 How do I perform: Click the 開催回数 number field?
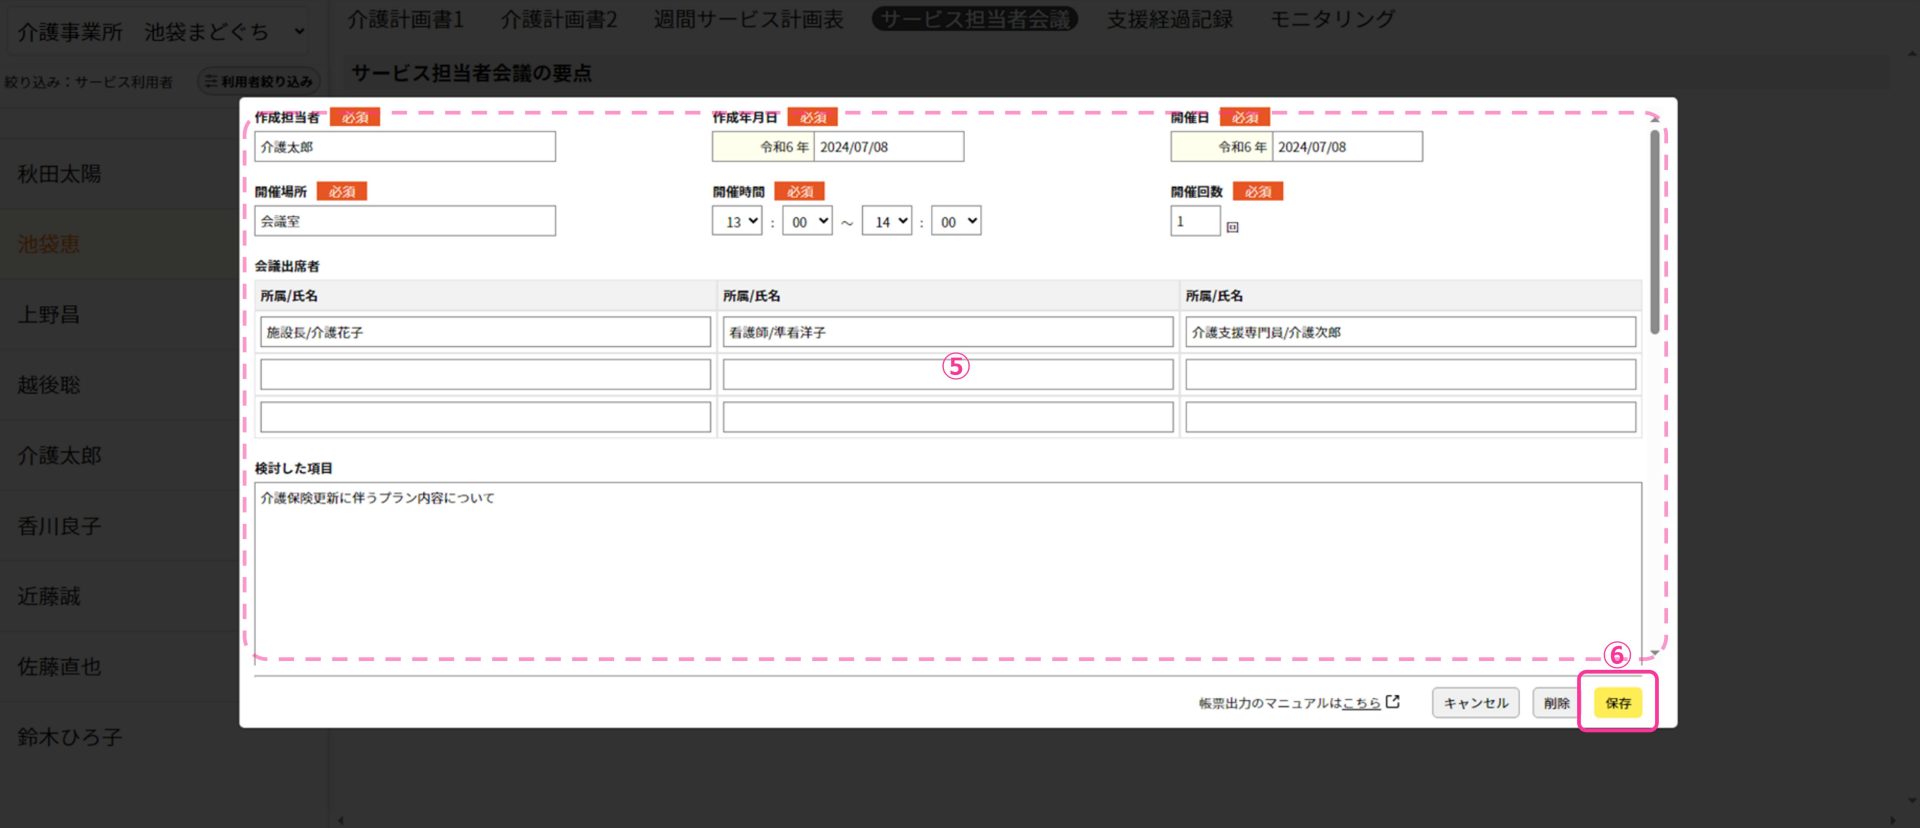click(x=1195, y=221)
